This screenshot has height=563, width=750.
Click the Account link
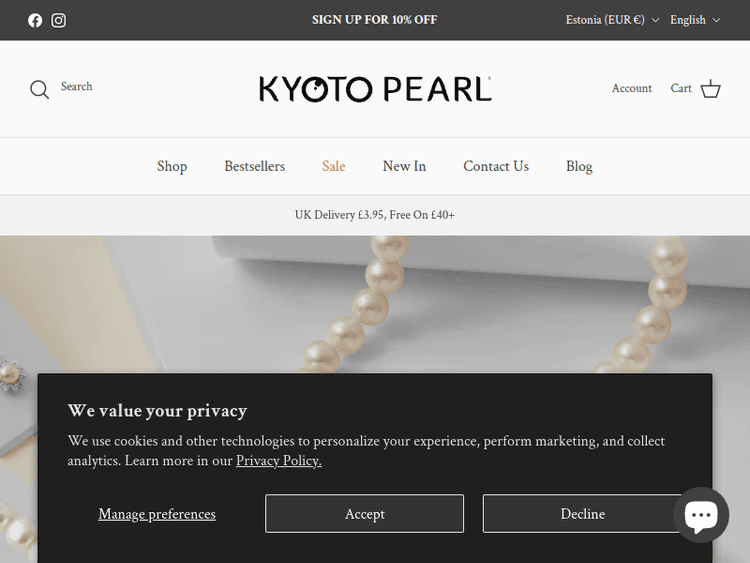(x=631, y=88)
